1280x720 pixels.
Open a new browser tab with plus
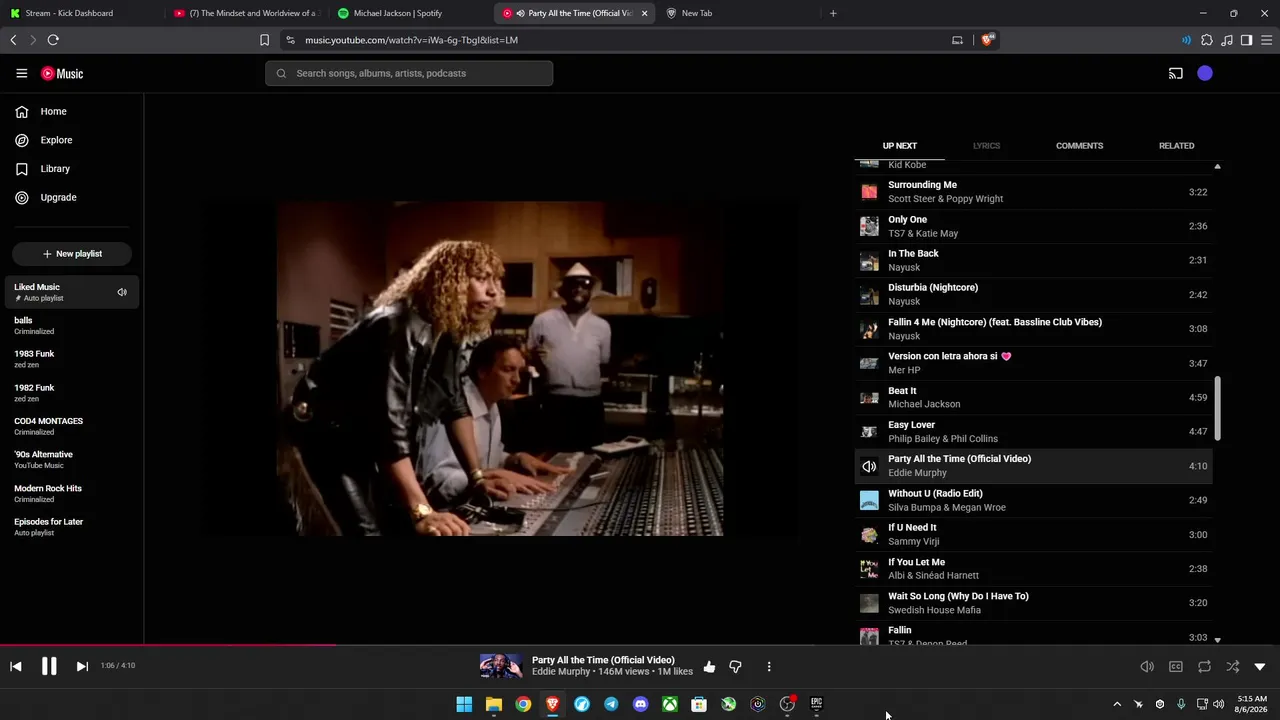pos(833,13)
